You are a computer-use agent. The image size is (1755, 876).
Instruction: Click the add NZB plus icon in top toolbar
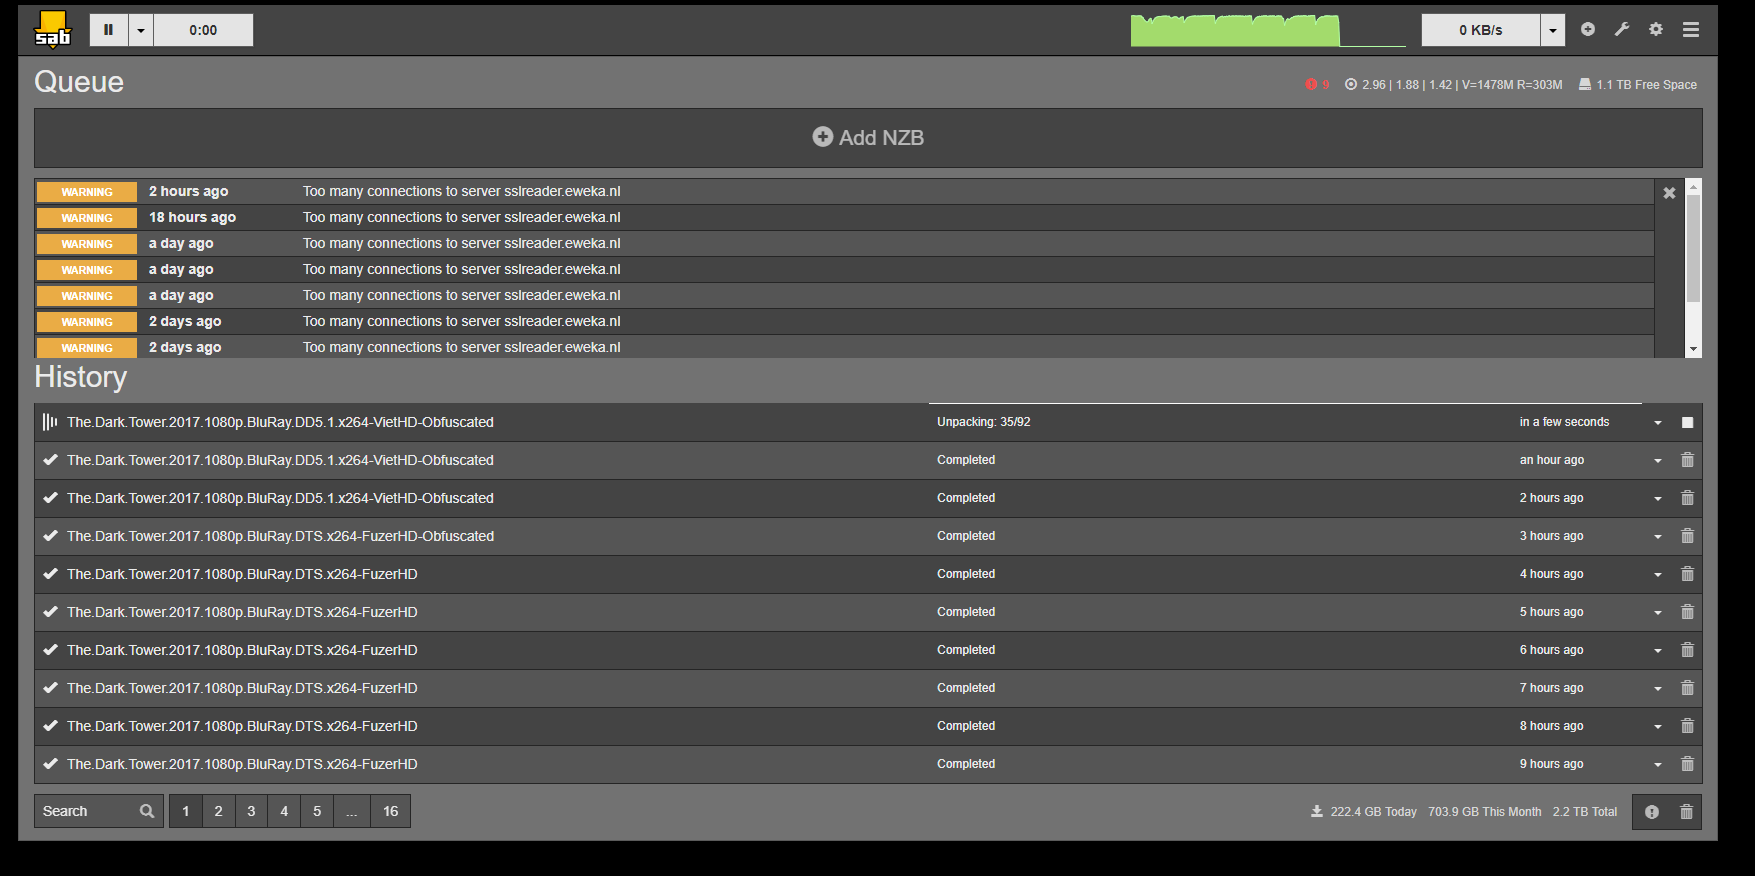pos(1588,29)
